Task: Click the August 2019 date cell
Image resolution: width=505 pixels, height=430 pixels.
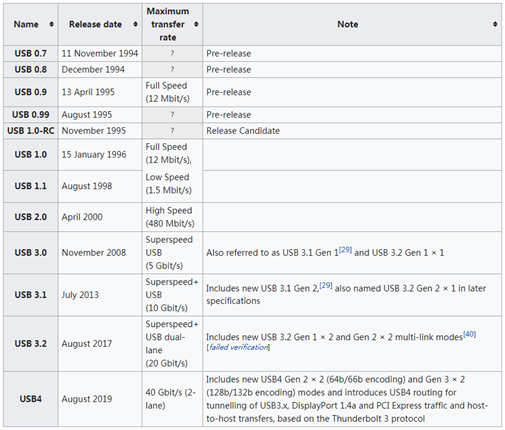Action: 100,399
